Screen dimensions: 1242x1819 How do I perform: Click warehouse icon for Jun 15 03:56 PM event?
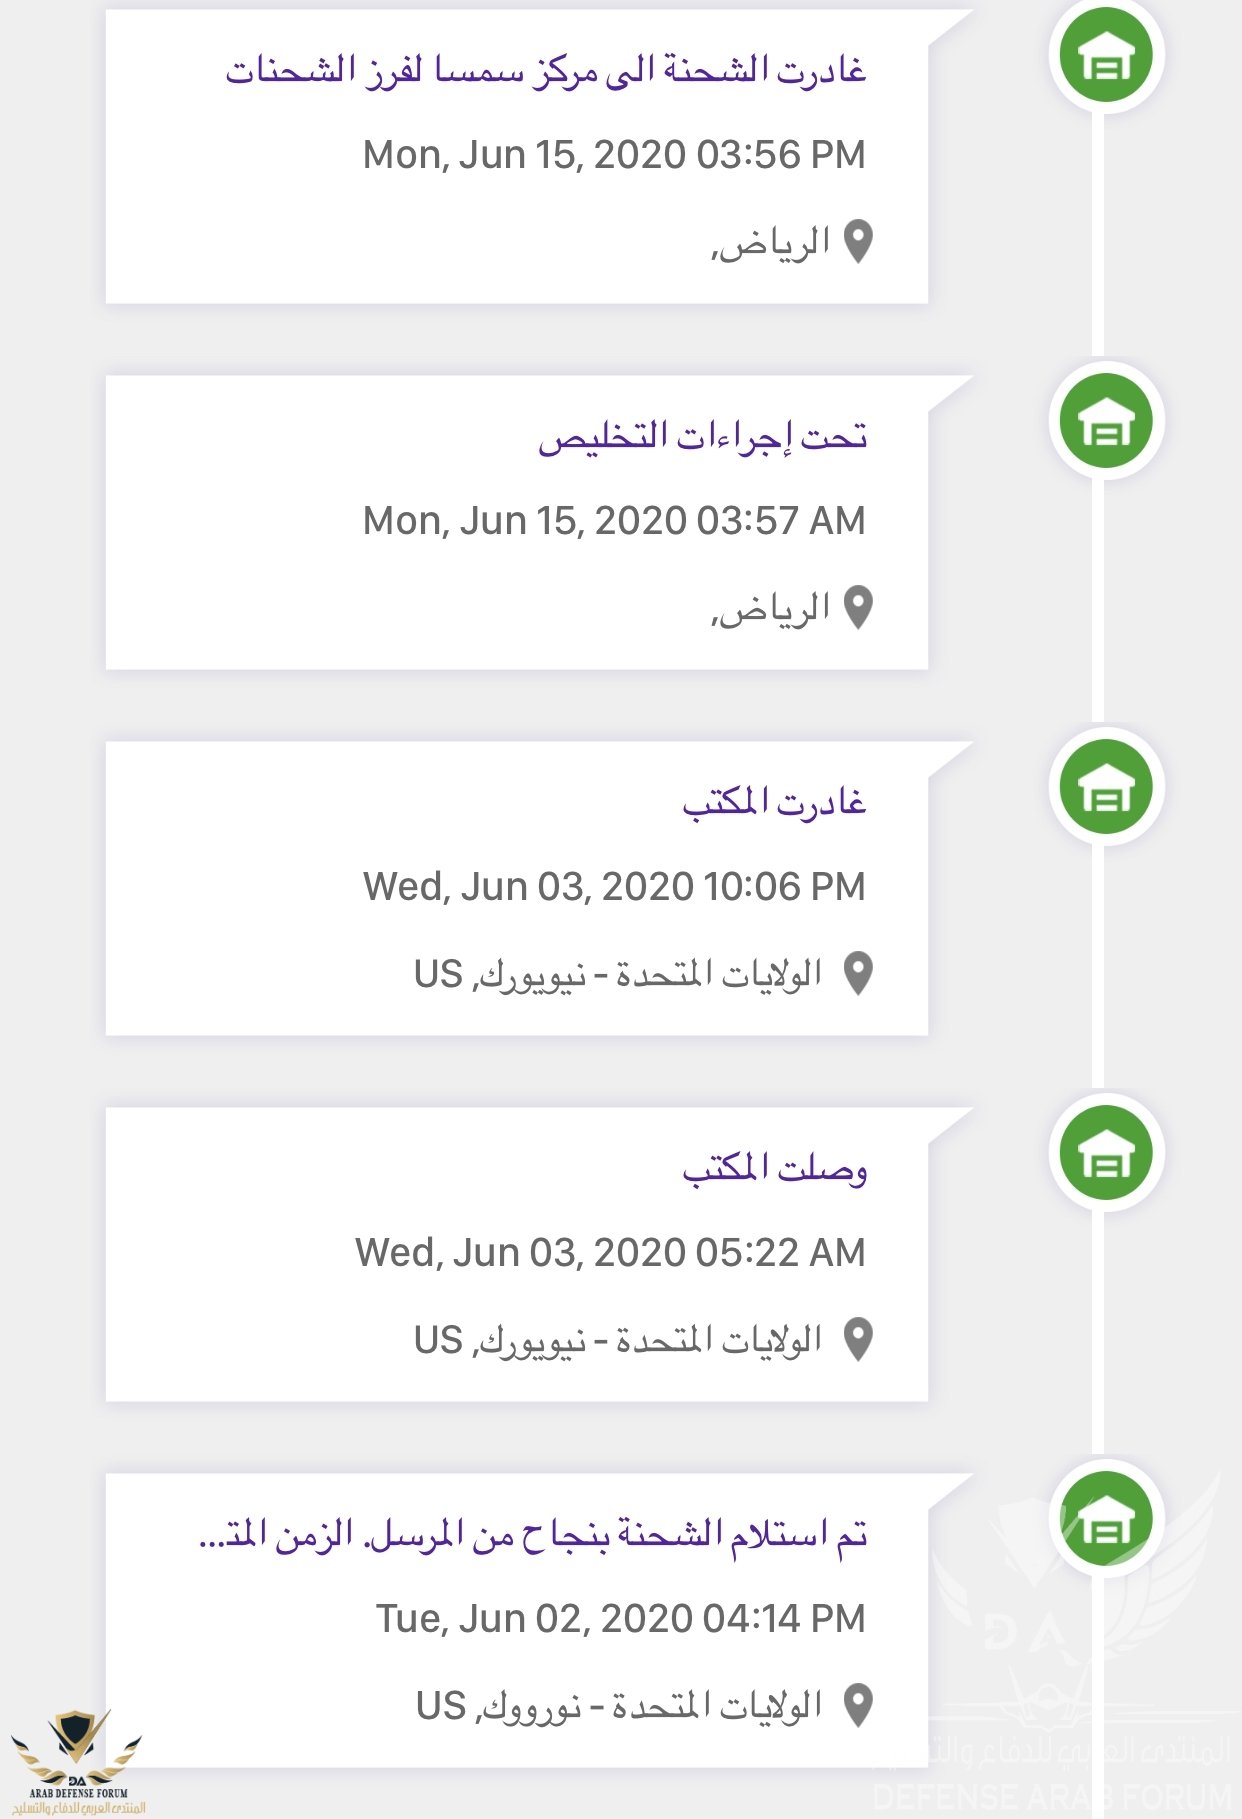[1106, 55]
